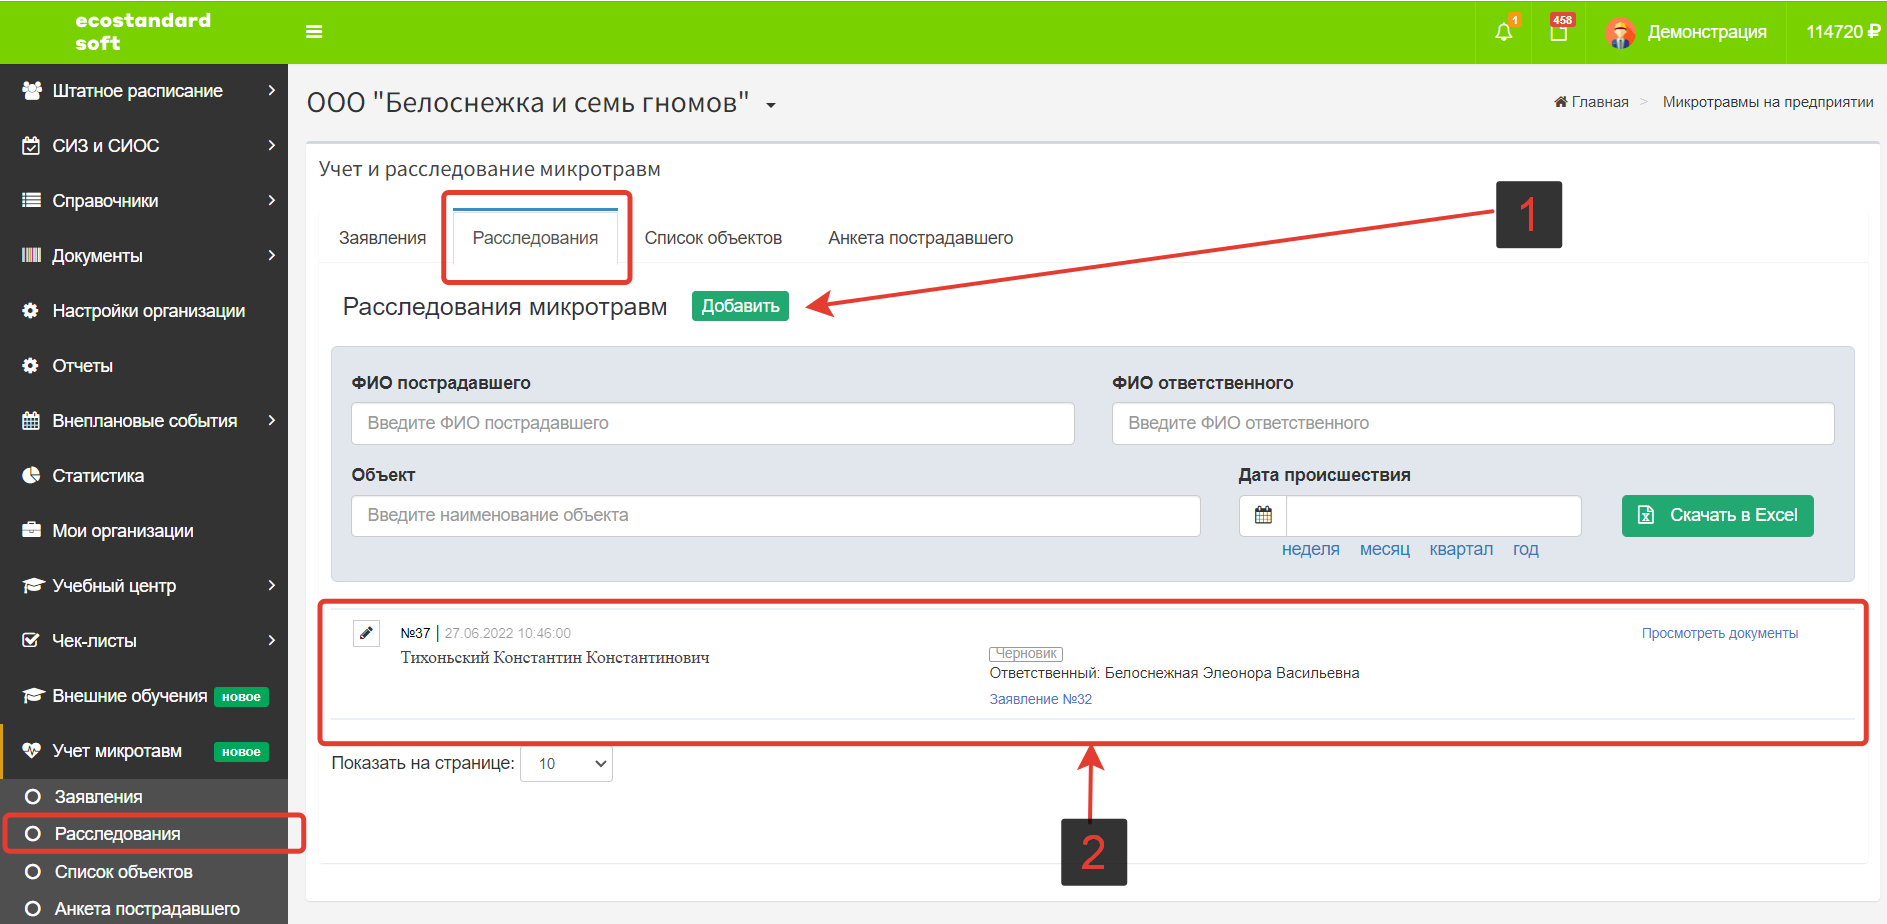Click the green Добавить button
This screenshot has width=1887, height=924.
point(740,306)
